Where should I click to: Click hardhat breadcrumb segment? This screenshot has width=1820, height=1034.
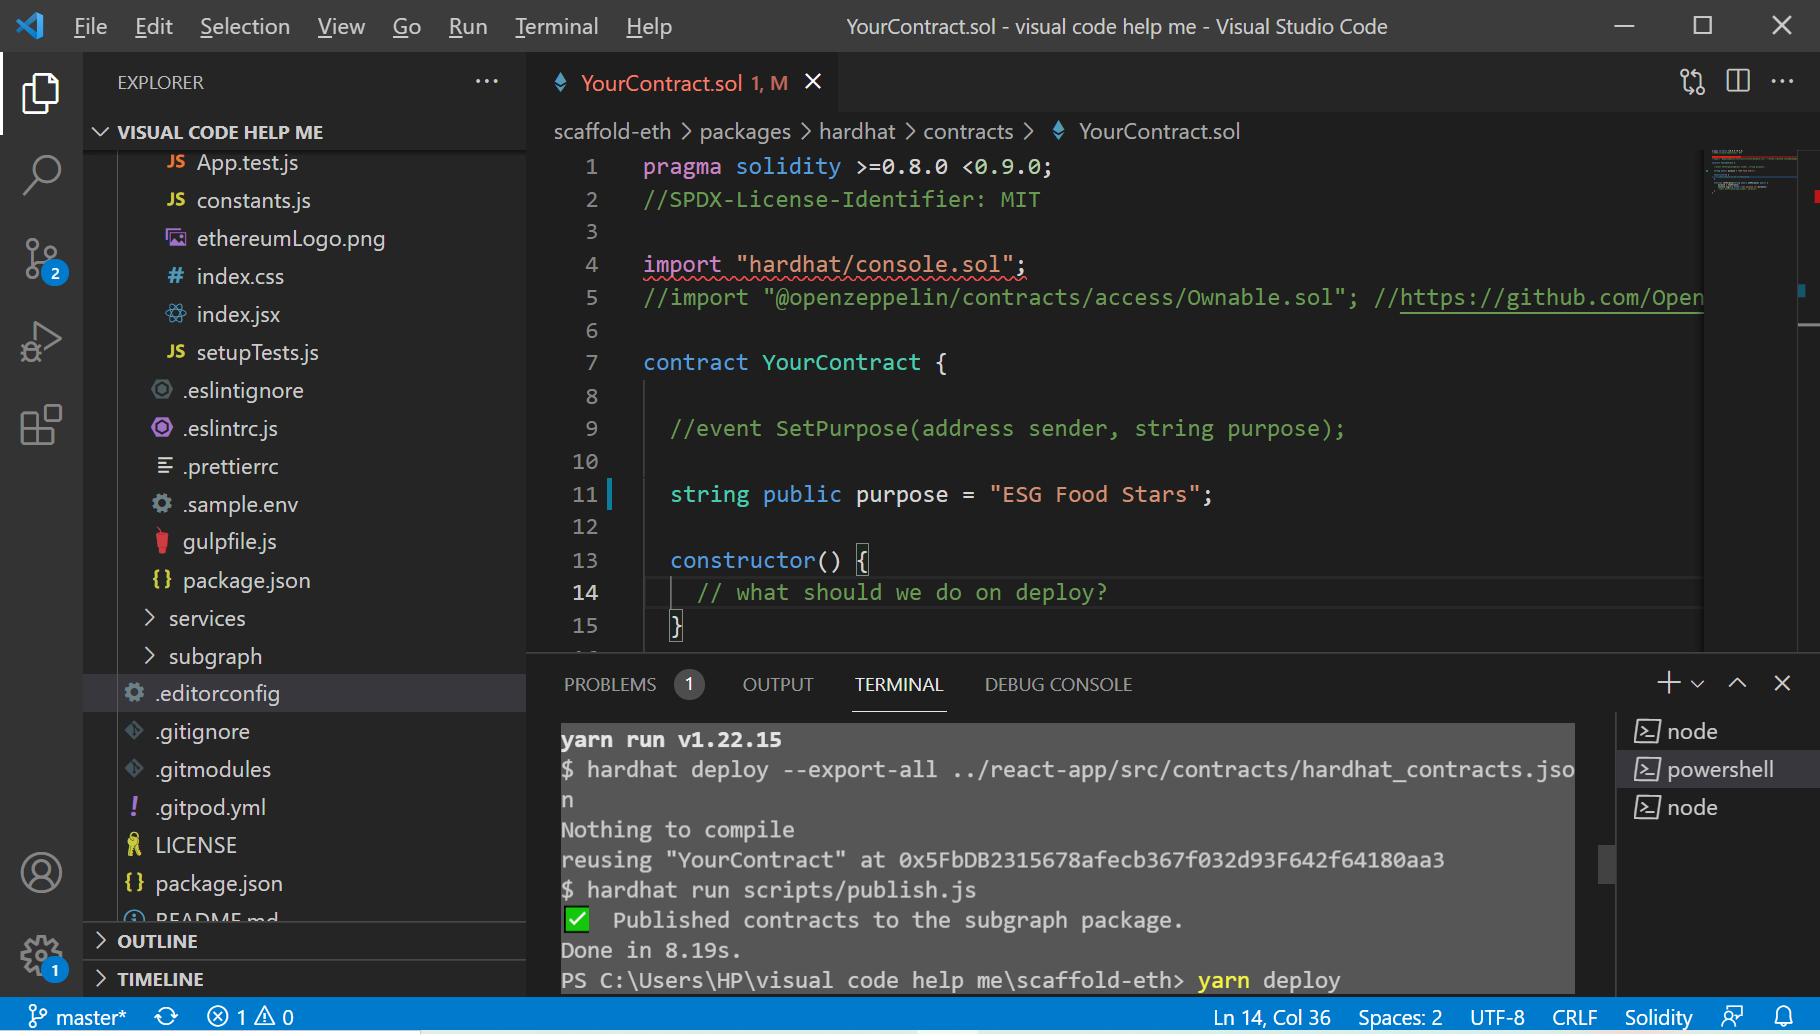[x=857, y=132]
